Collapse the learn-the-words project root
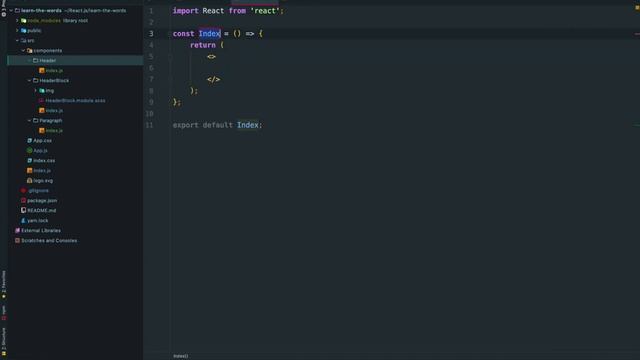Screen dimensions: 640x360 11,11
